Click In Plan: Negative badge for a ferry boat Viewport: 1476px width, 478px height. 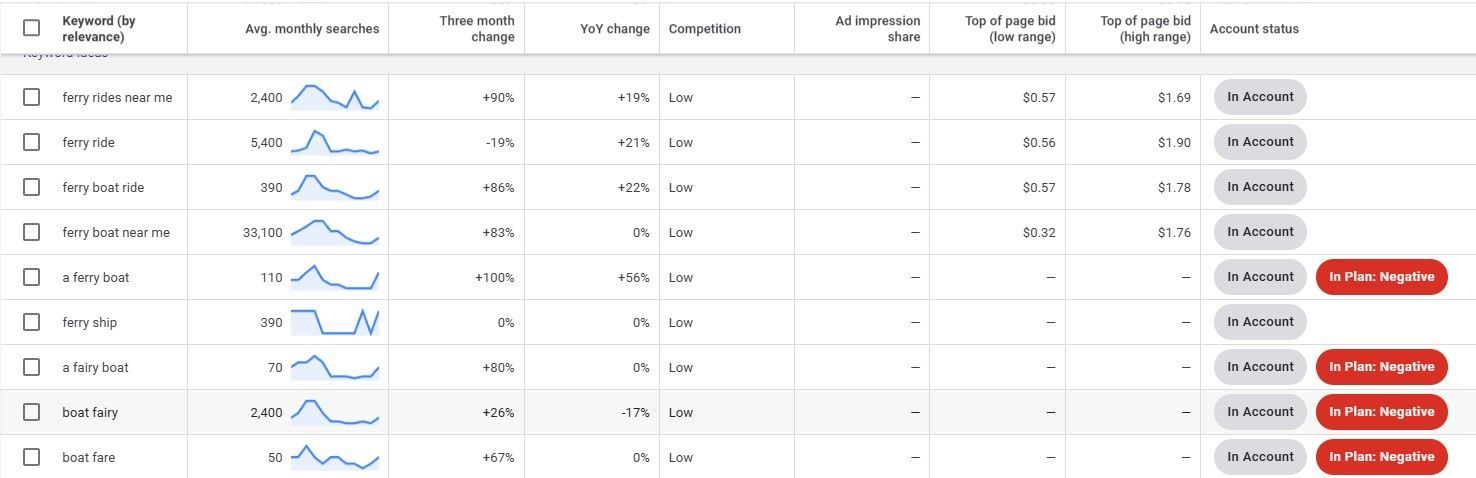tap(1382, 277)
